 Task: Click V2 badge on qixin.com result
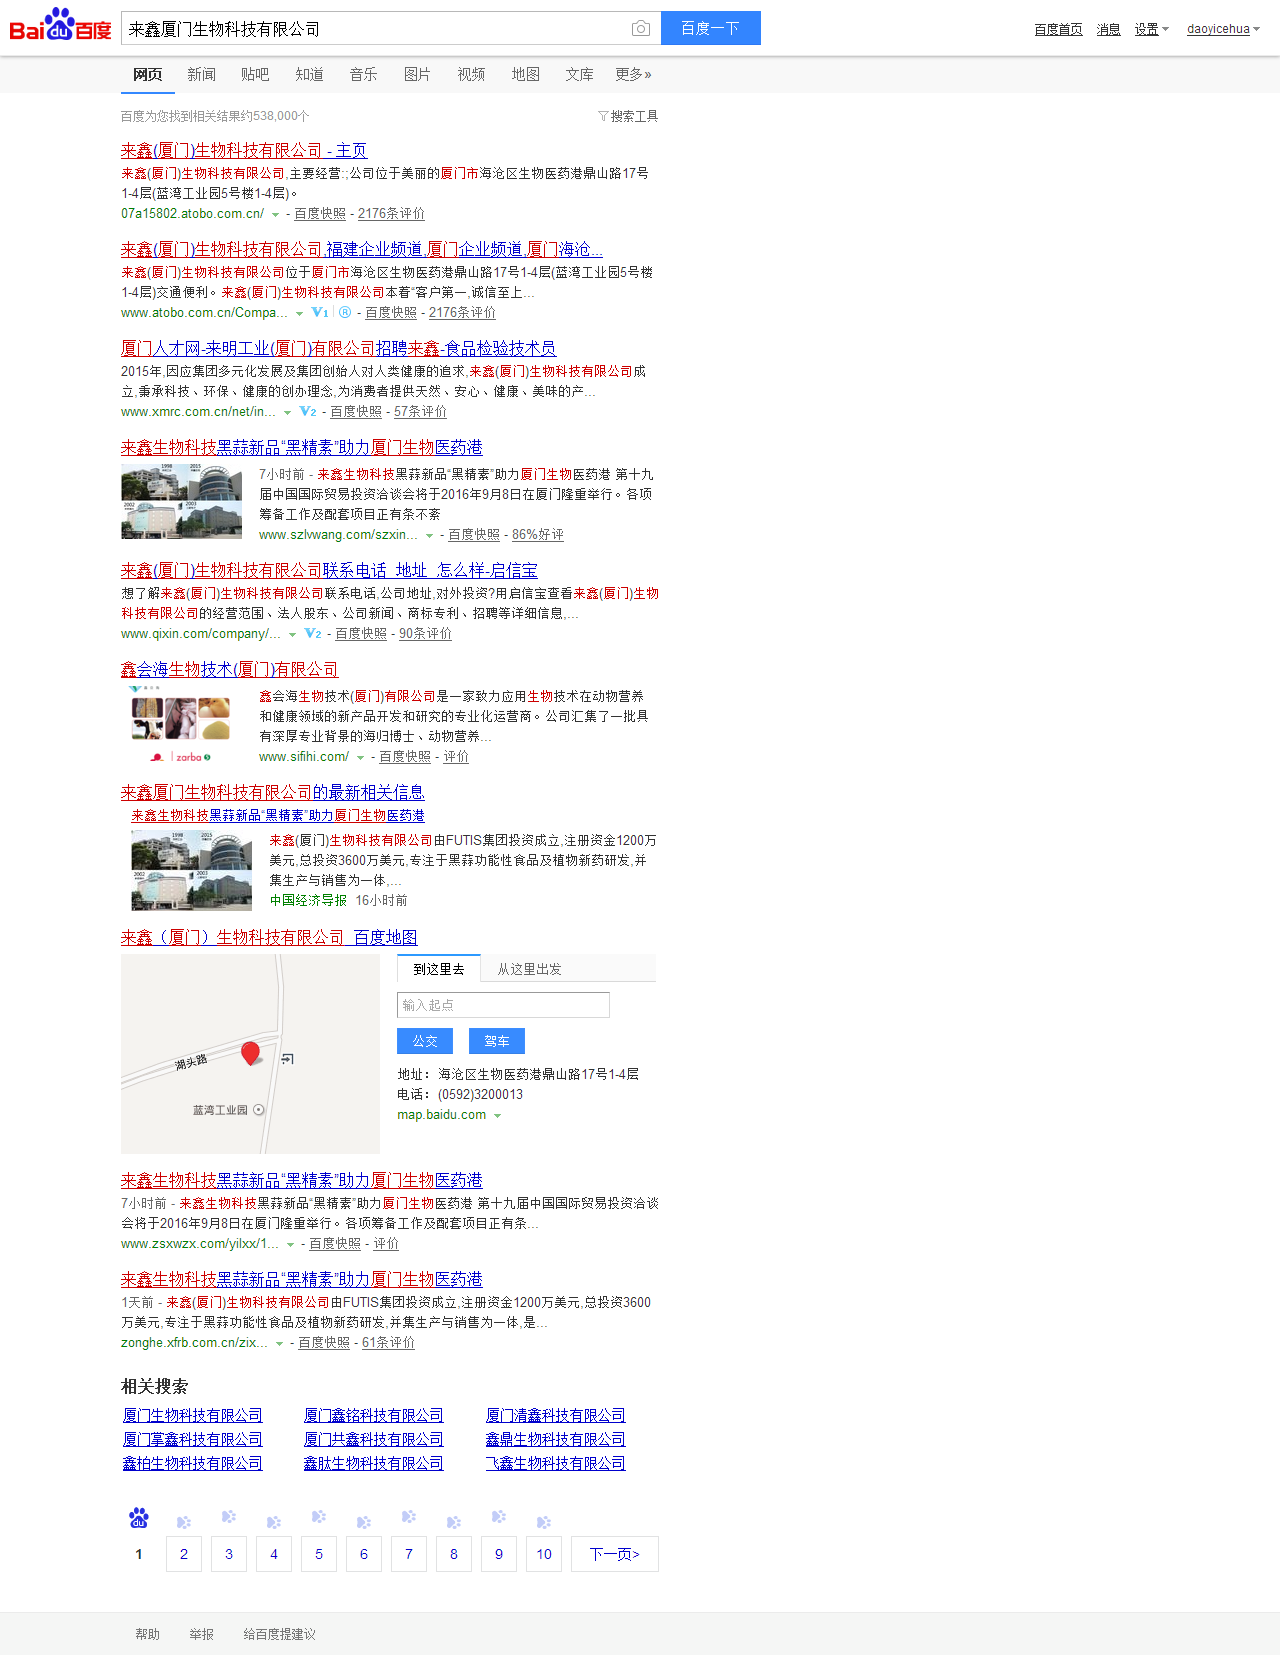[x=313, y=634]
